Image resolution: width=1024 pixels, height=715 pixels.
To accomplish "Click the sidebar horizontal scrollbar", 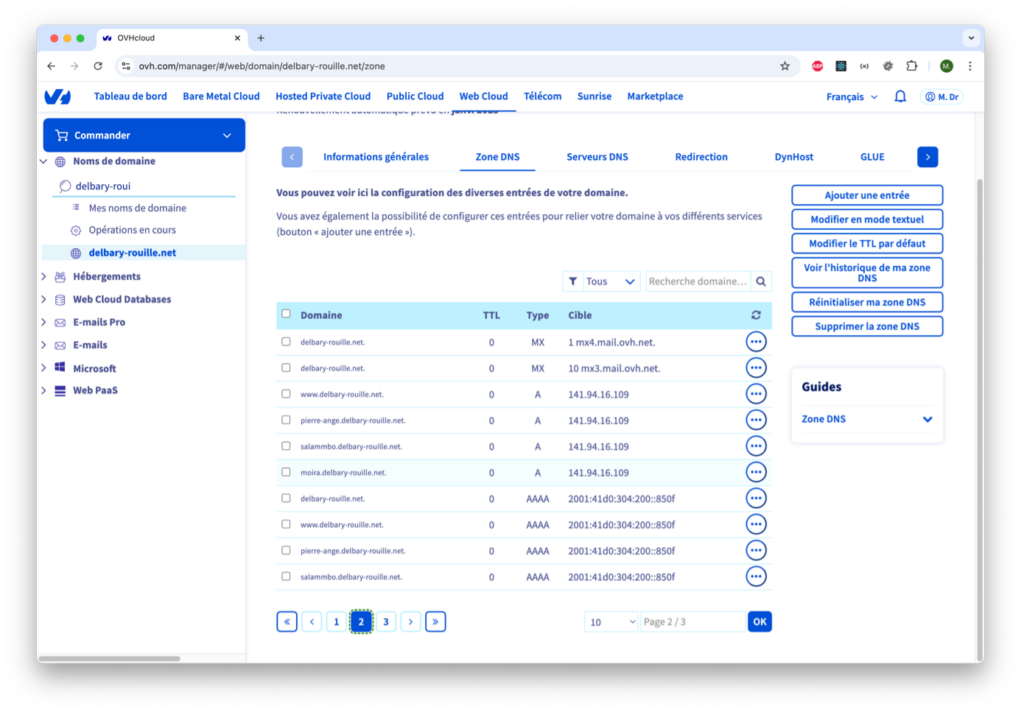I will pos(110,658).
